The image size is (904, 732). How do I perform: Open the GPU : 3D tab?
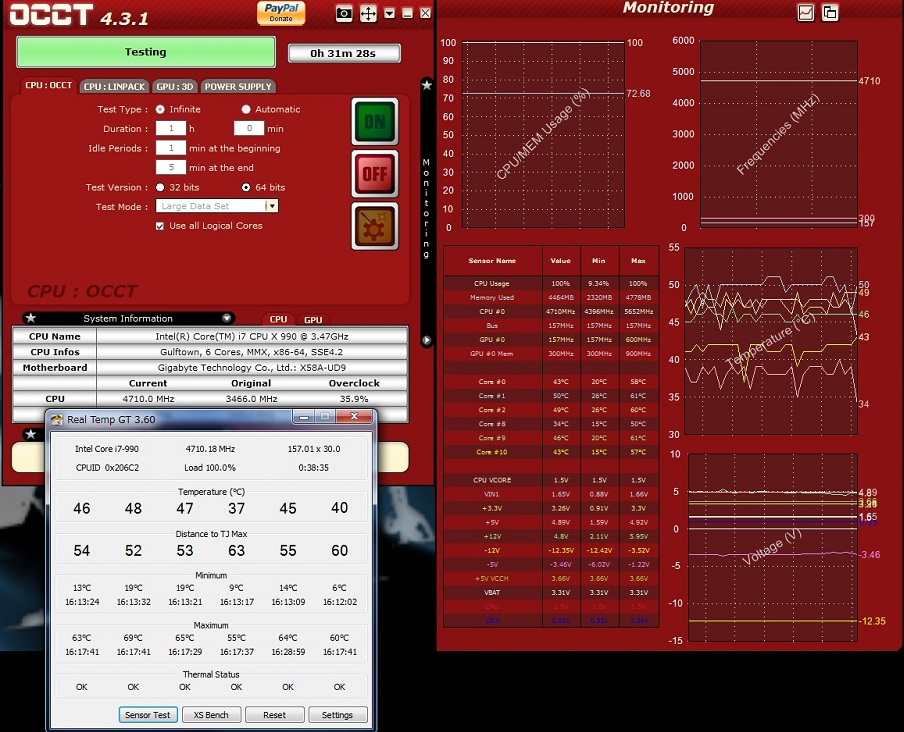pos(175,86)
